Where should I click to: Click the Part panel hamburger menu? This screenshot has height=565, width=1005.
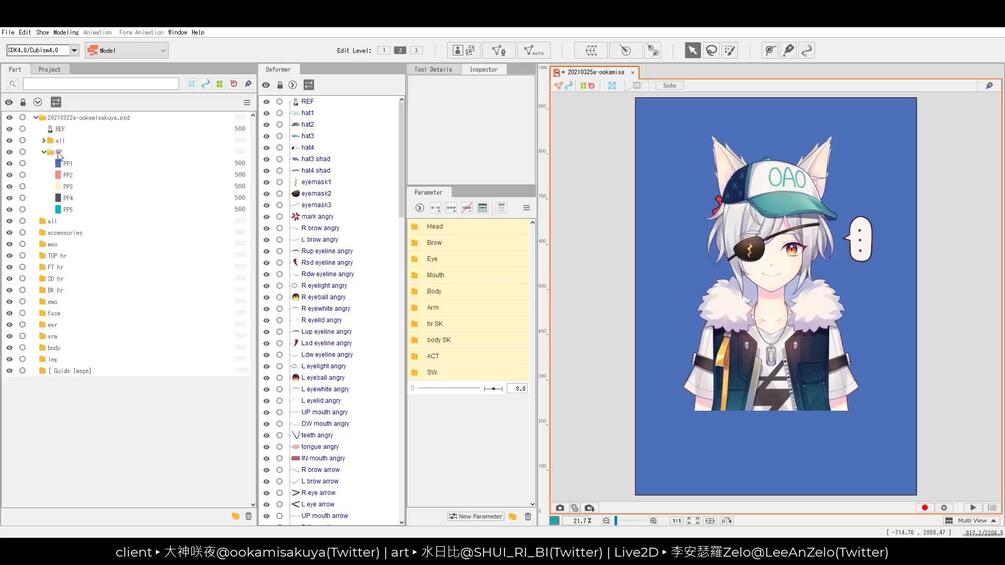247,102
